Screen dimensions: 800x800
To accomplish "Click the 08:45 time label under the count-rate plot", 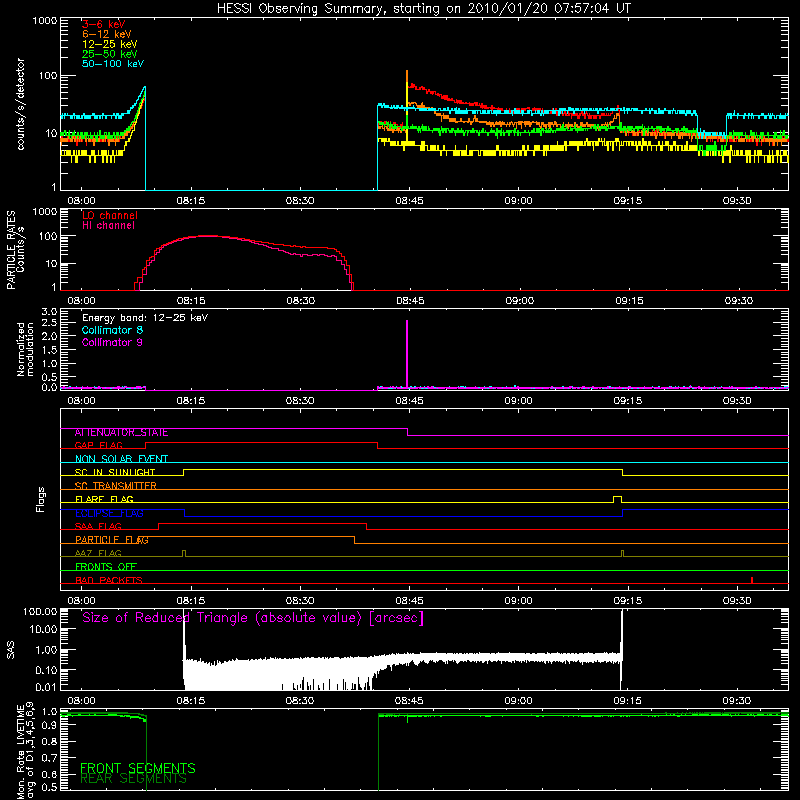I will [x=409, y=201].
